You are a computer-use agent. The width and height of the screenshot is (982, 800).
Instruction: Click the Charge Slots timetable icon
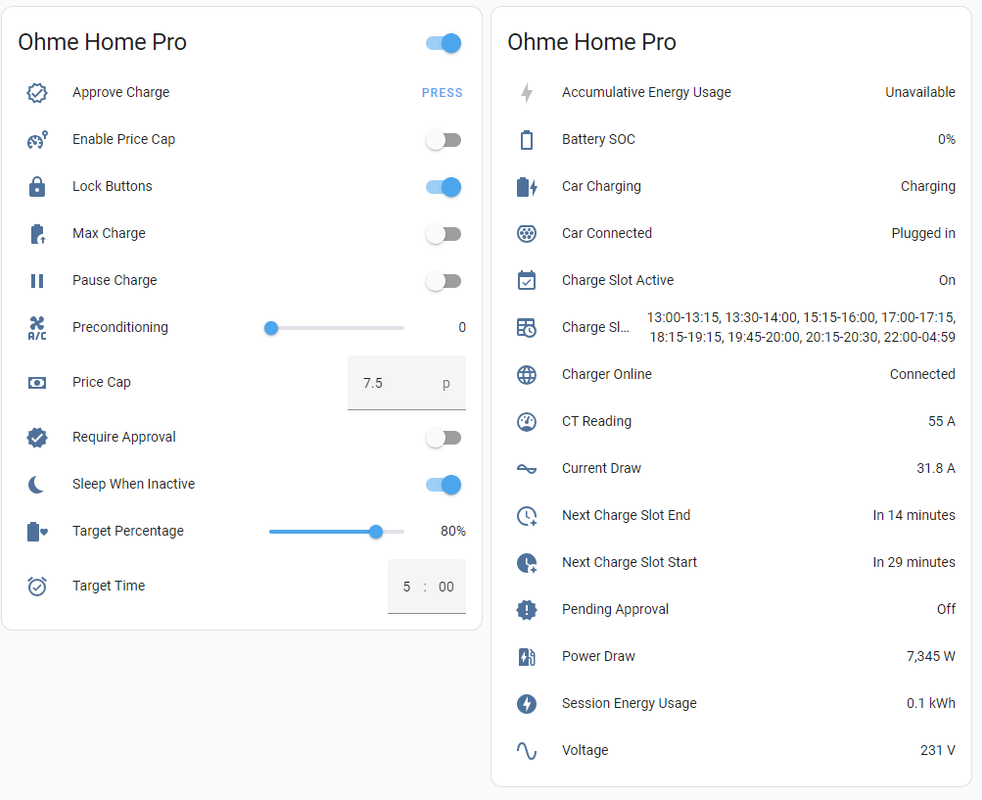click(x=527, y=328)
